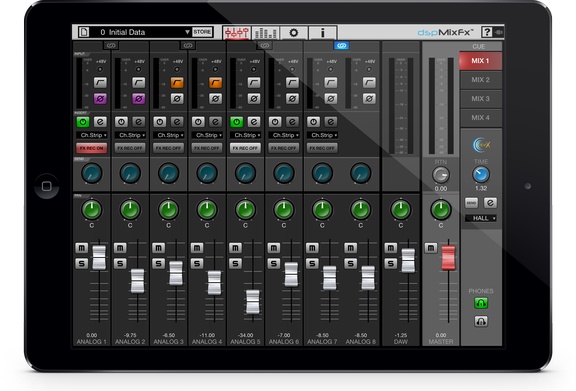Mute the Analog 6 channel
Viewport: 576px width, 391px height.
pyautogui.click(x=274, y=248)
